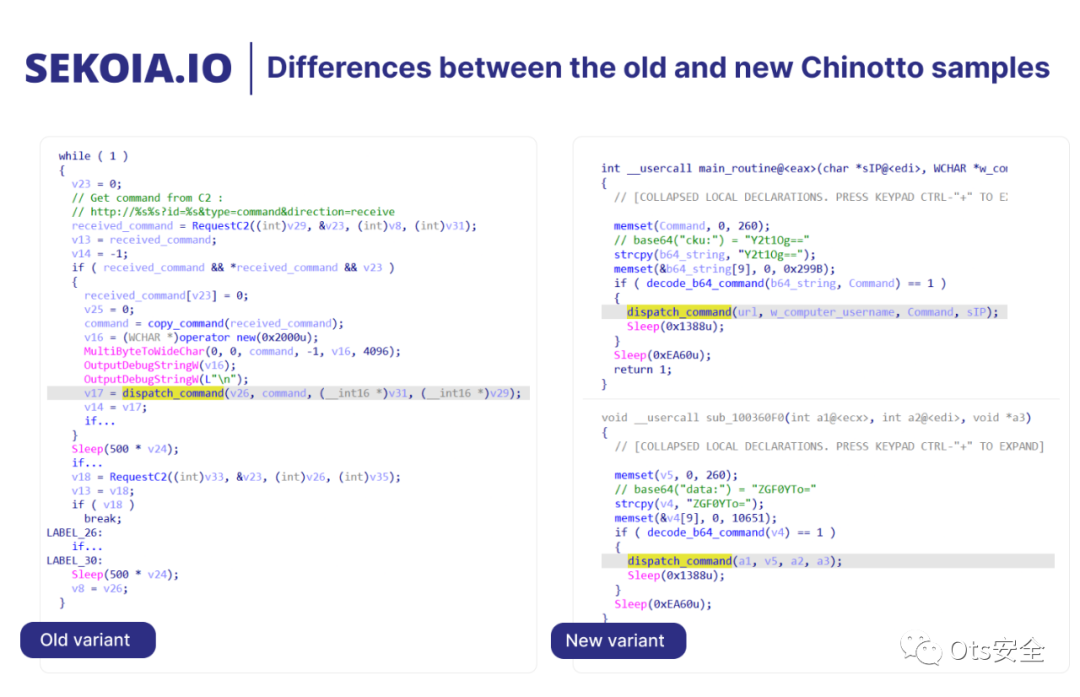Click comment "// Get command from C2 :"
Image resolution: width=1080 pixels, height=697 pixels.
click(x=147, y=198)
